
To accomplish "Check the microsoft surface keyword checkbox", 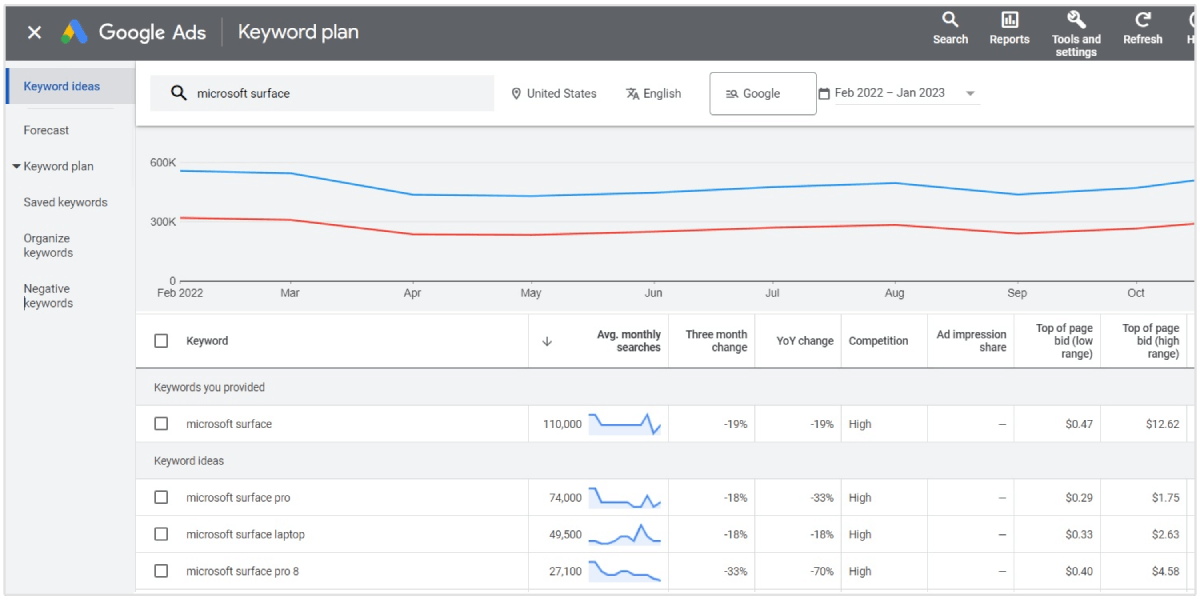I will click(x=161, y=423).
